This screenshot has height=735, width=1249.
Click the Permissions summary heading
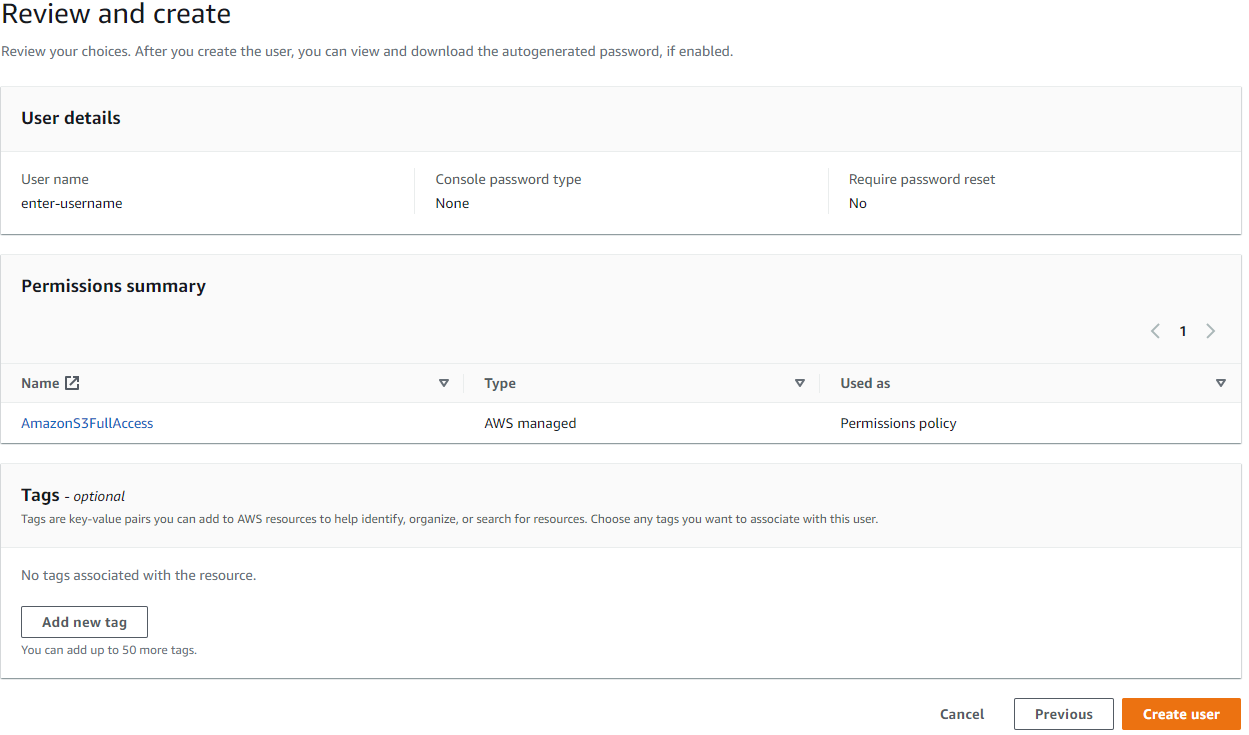(x=113, y=286)
